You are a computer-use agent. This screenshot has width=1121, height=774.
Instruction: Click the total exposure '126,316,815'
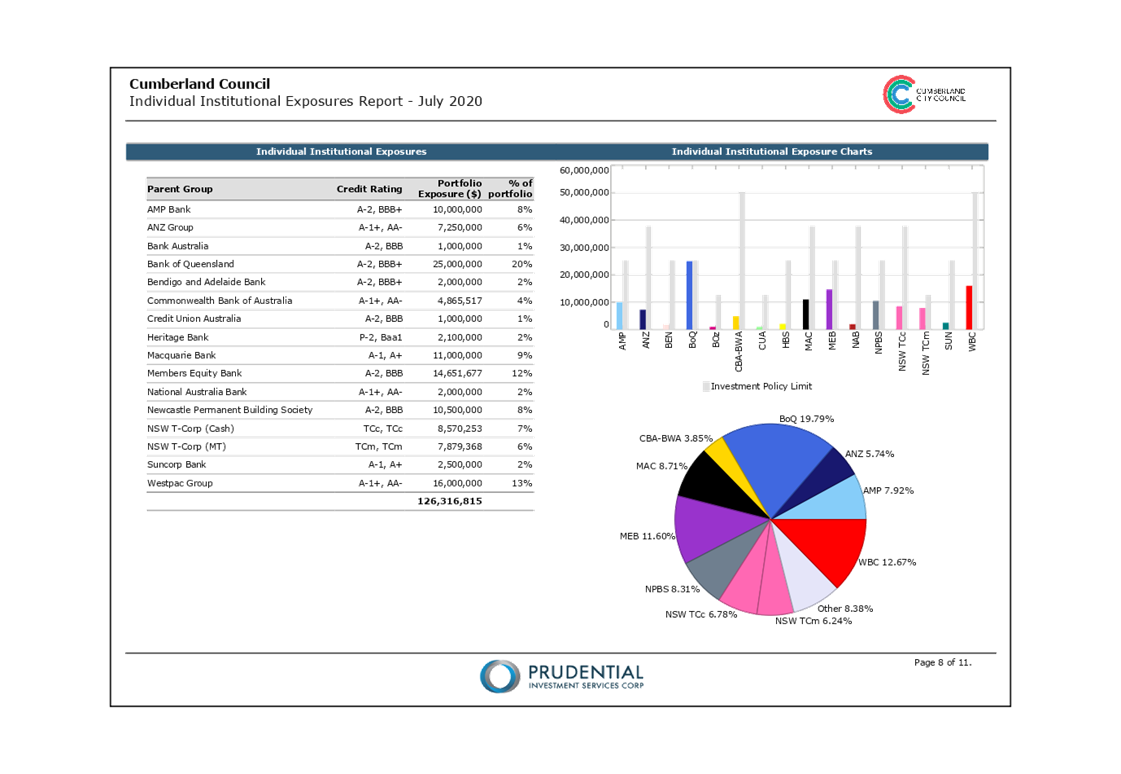(x=450, y=501)
